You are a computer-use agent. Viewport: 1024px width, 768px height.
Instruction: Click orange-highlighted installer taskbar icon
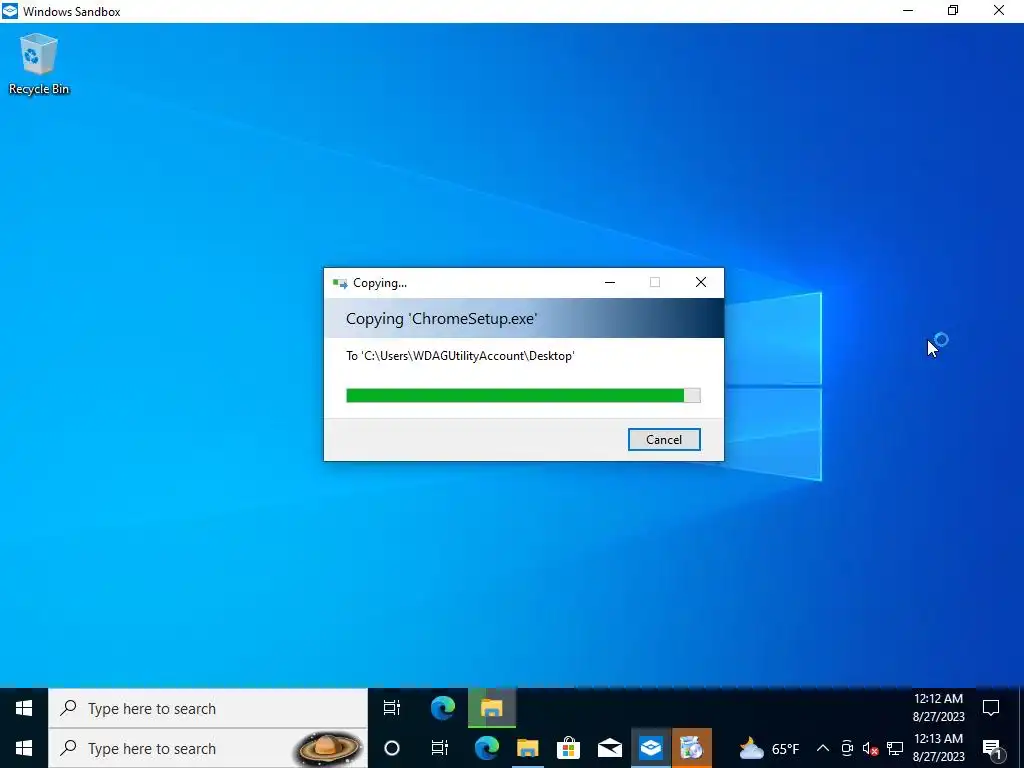691,748
